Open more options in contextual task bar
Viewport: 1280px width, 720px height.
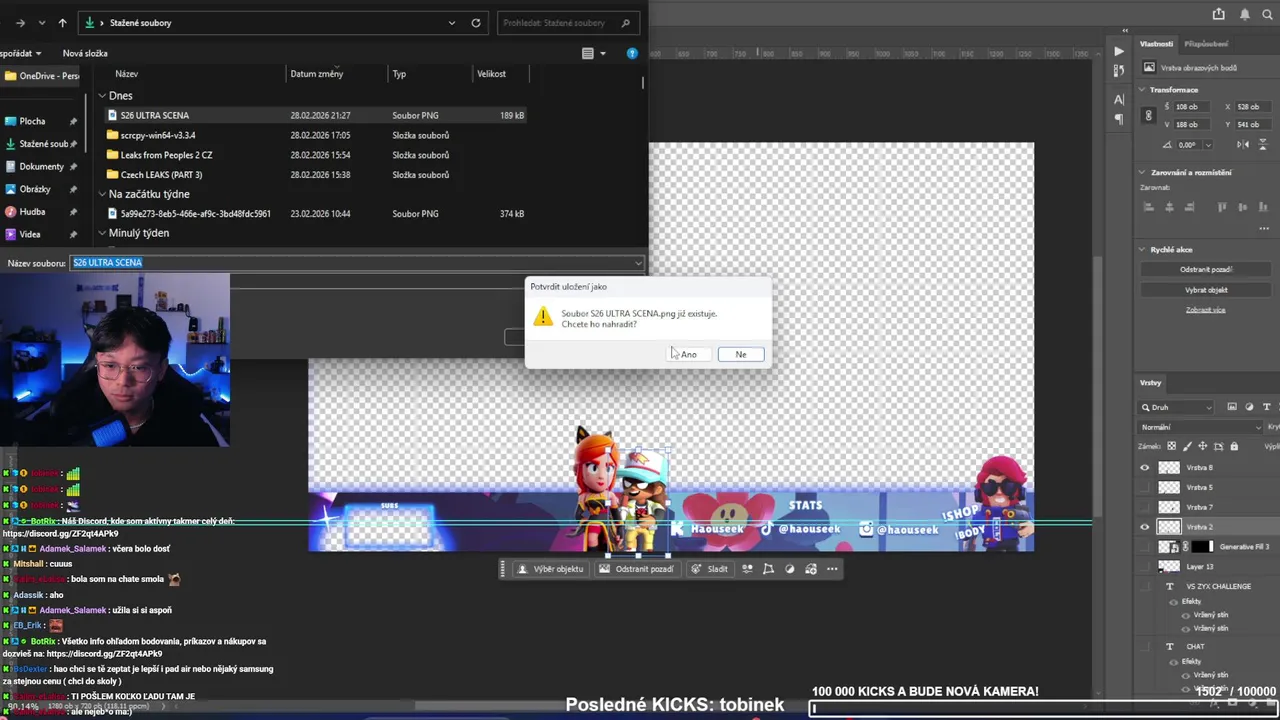pos(832,569)
